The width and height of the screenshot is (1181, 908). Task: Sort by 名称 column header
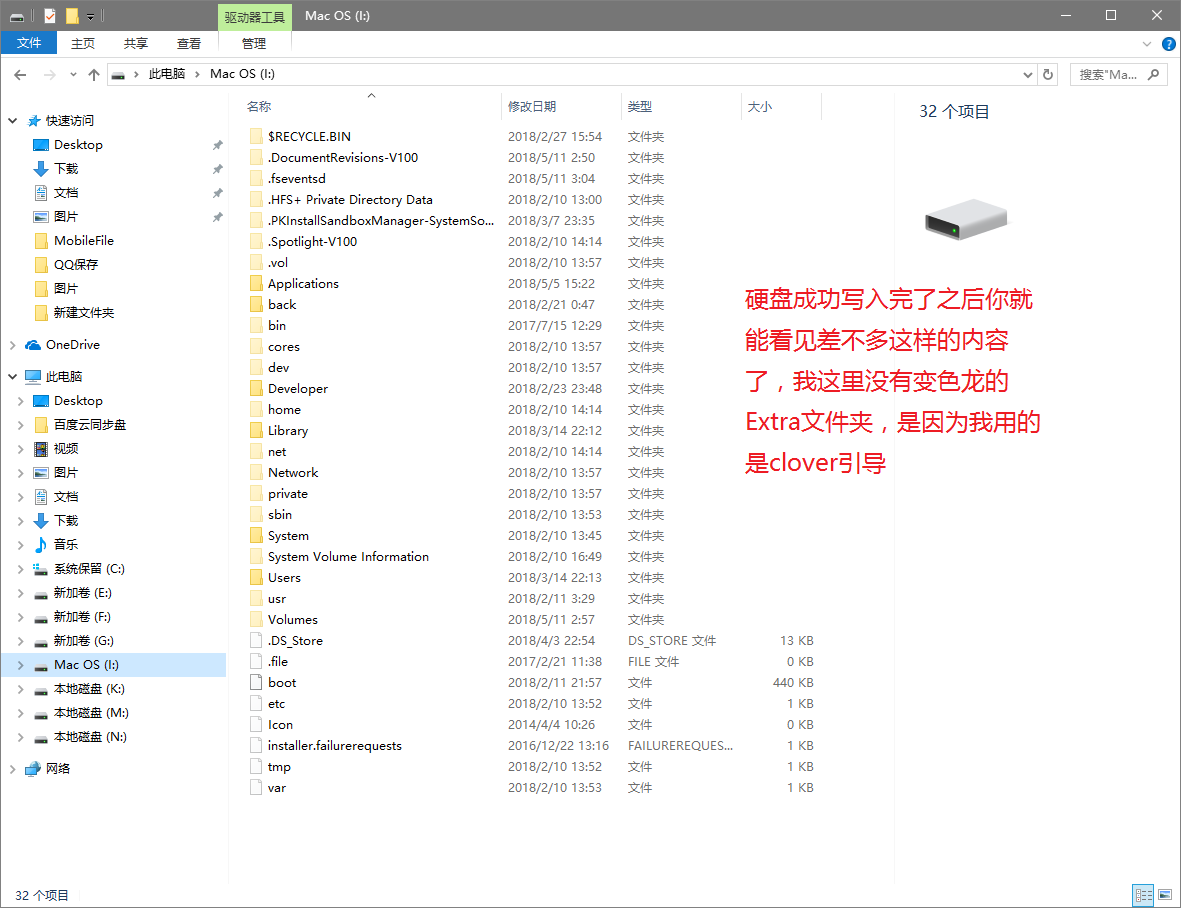(259, 107)
